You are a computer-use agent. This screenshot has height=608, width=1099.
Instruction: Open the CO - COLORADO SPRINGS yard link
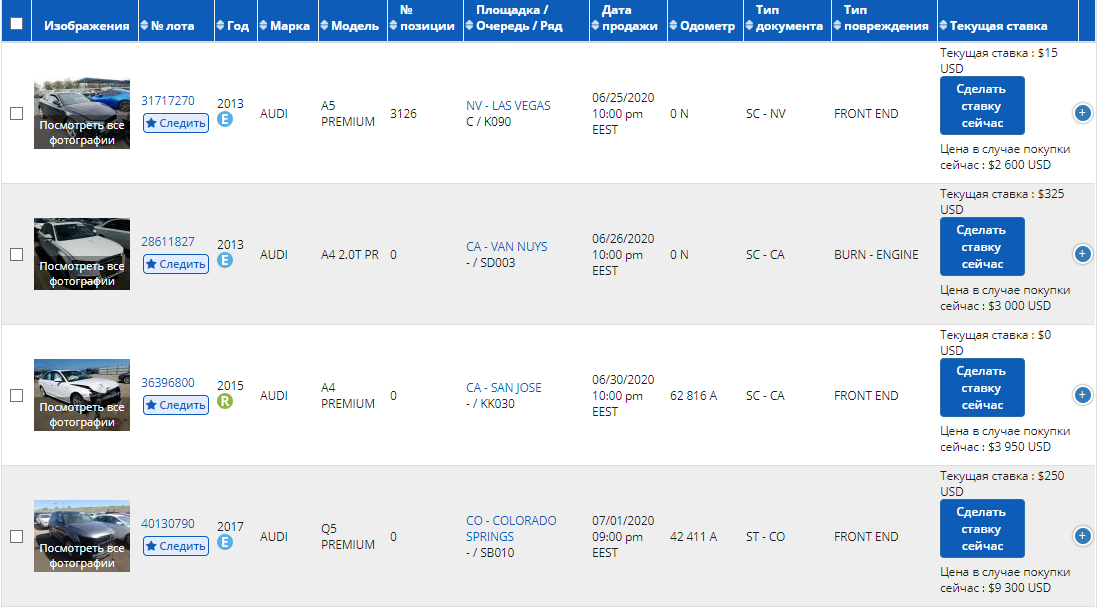pos(511,529)
